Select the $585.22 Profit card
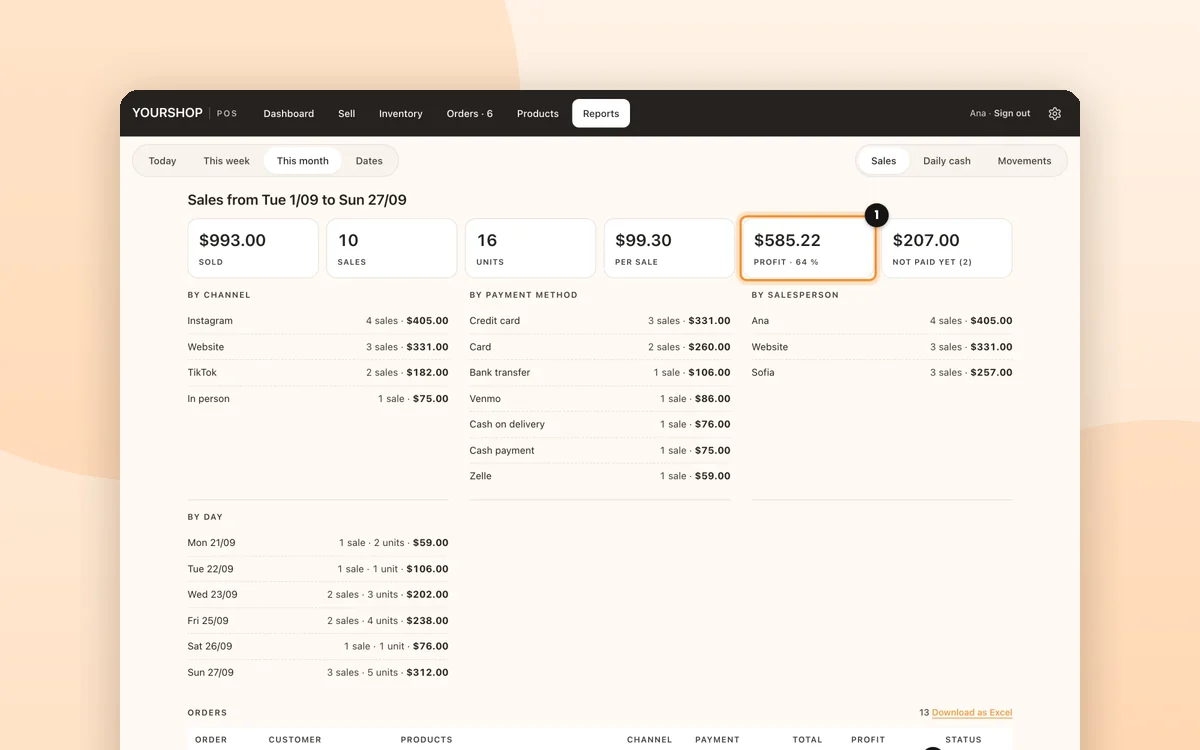The height and width of the screenshot is (750, 1200). 808,248
